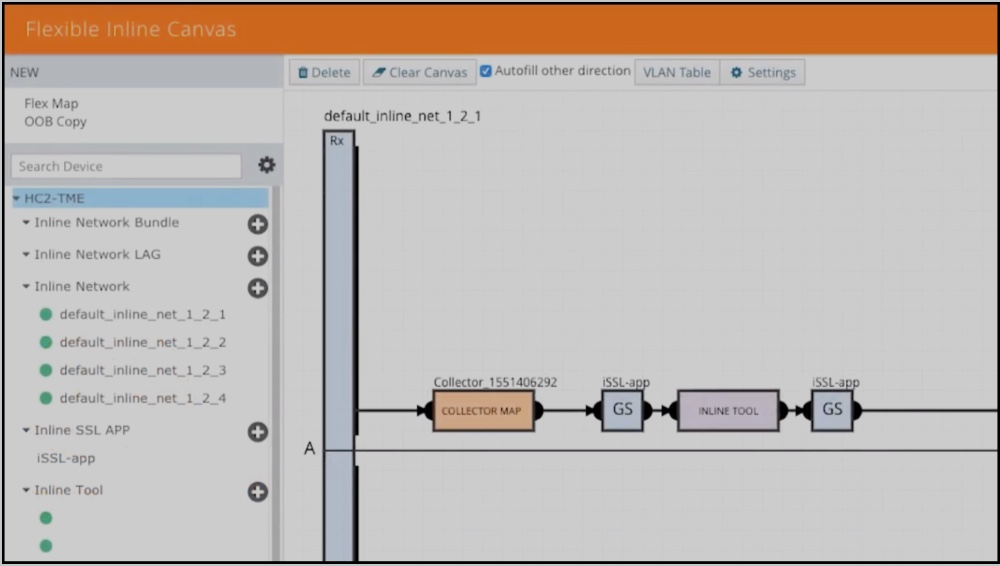Open canvas Settings
Screen dimensions: 1000x566
pos(763,73)
